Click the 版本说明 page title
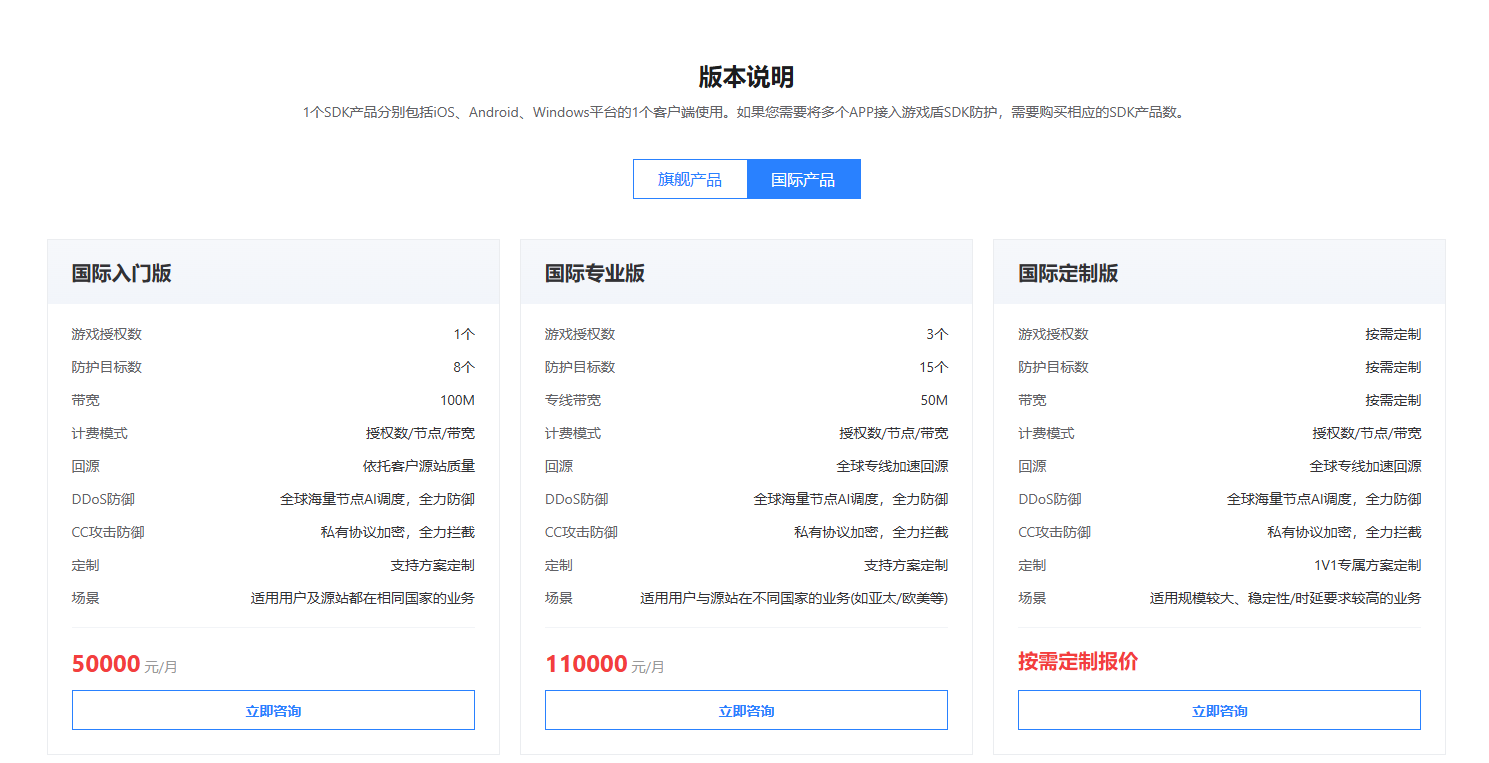1489x763 pixels. 746,77
